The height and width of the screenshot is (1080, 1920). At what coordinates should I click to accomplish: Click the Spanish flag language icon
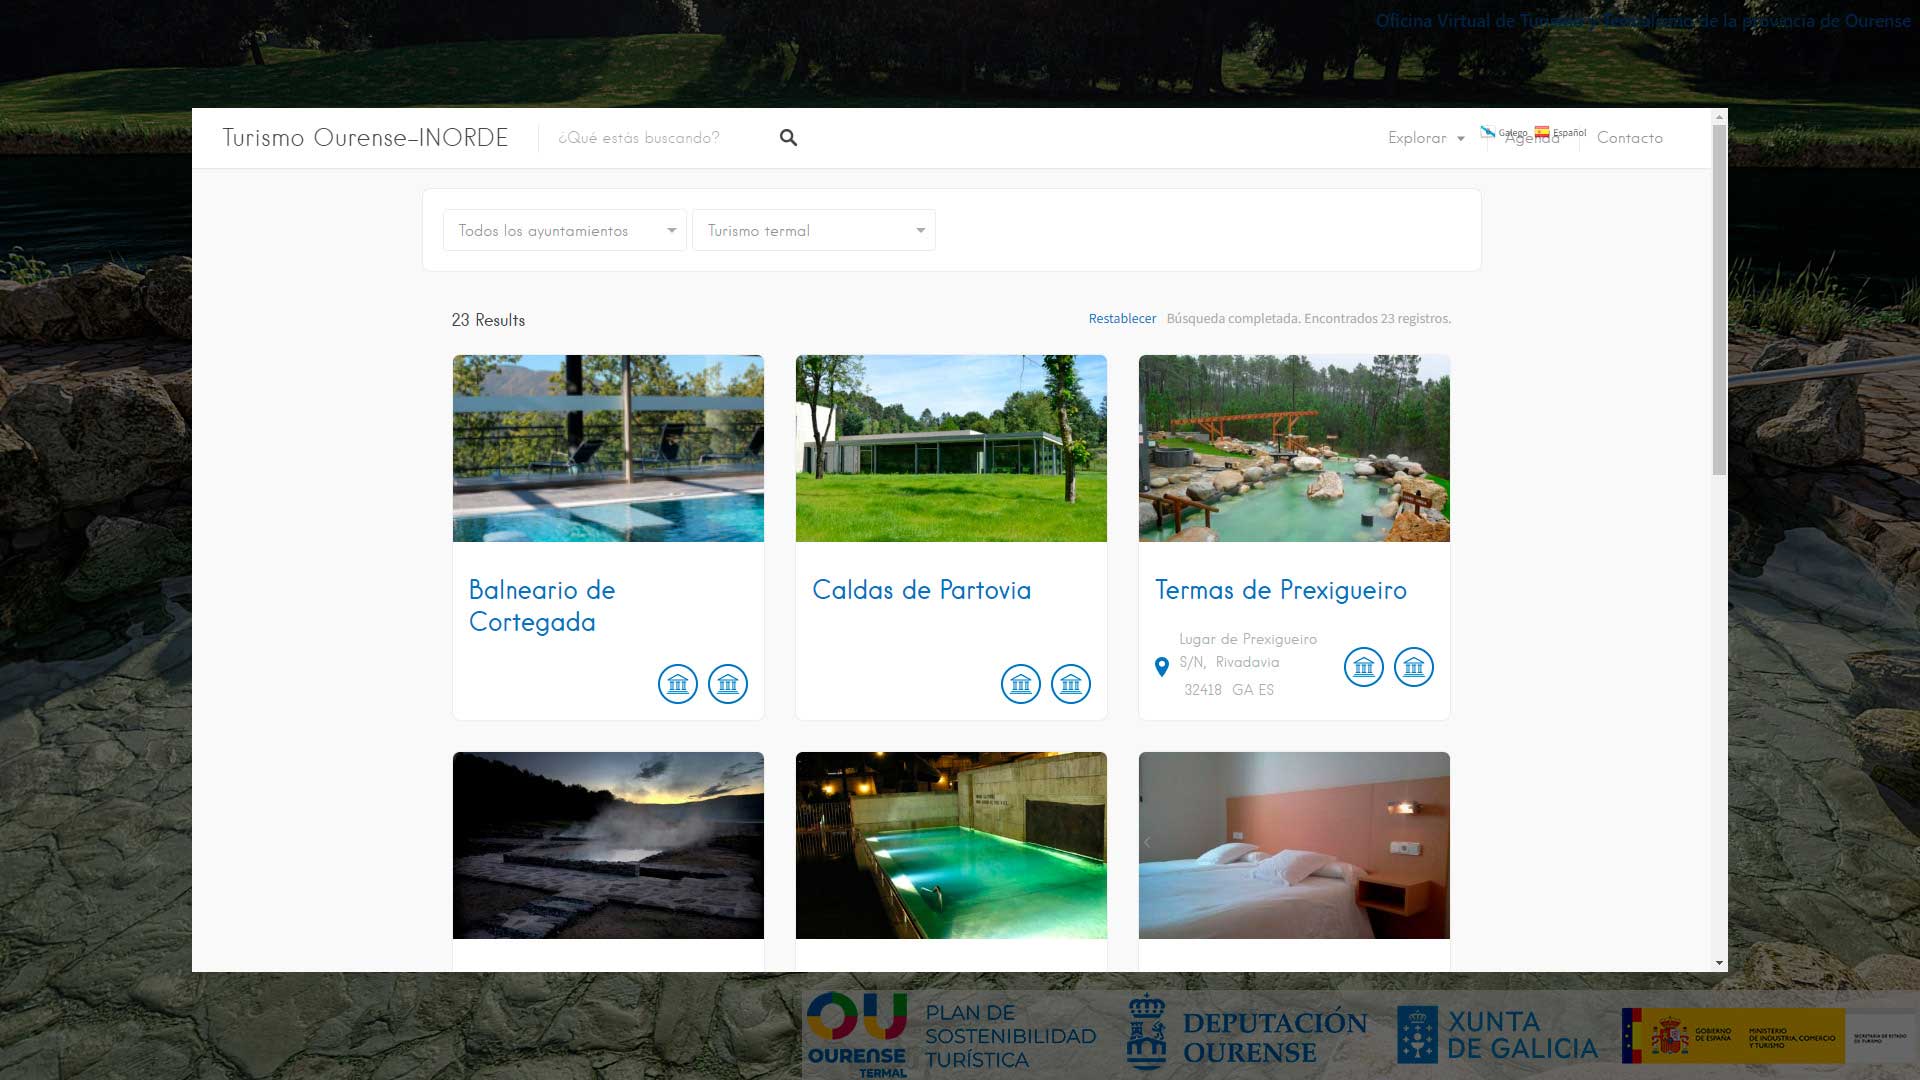click(x=1542, y=132)
